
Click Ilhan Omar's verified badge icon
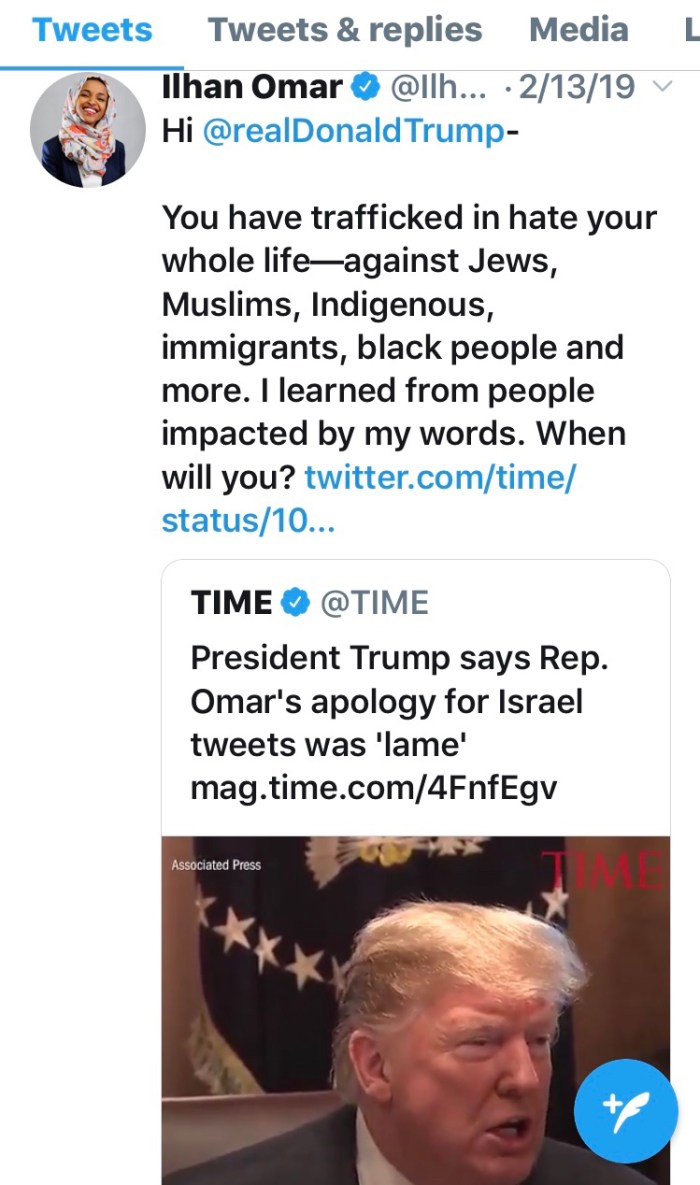(367, 88)
